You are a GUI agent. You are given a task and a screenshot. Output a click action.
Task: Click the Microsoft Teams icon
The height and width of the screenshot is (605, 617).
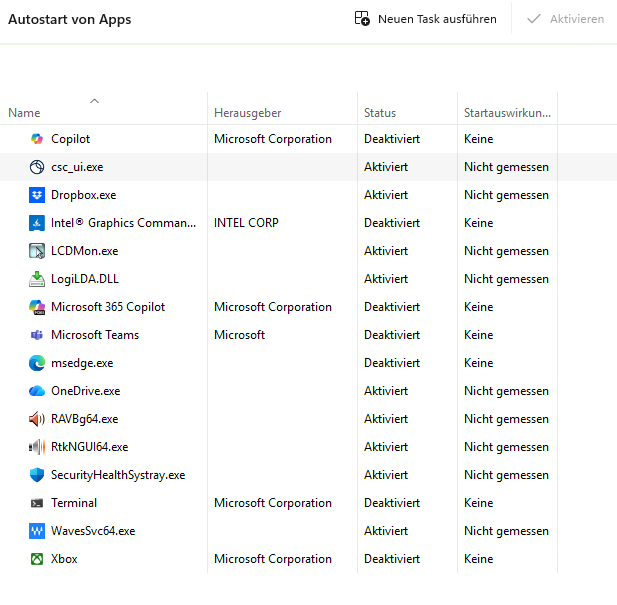[x=37, y=335]
